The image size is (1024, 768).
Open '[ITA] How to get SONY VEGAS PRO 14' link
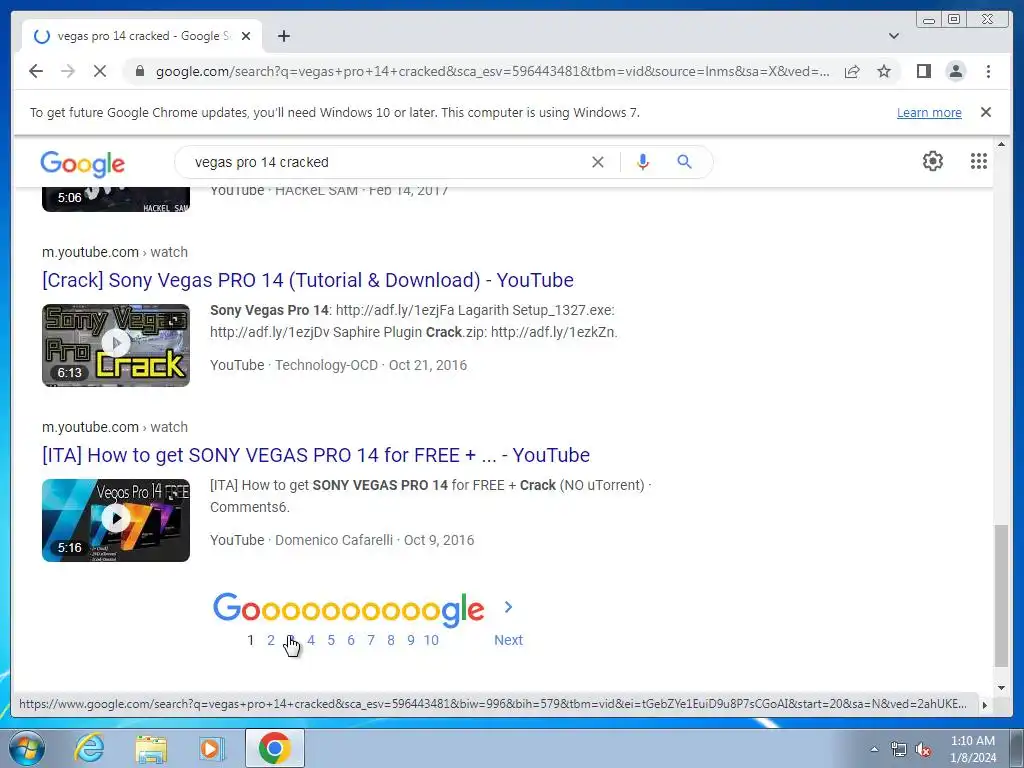316,455
